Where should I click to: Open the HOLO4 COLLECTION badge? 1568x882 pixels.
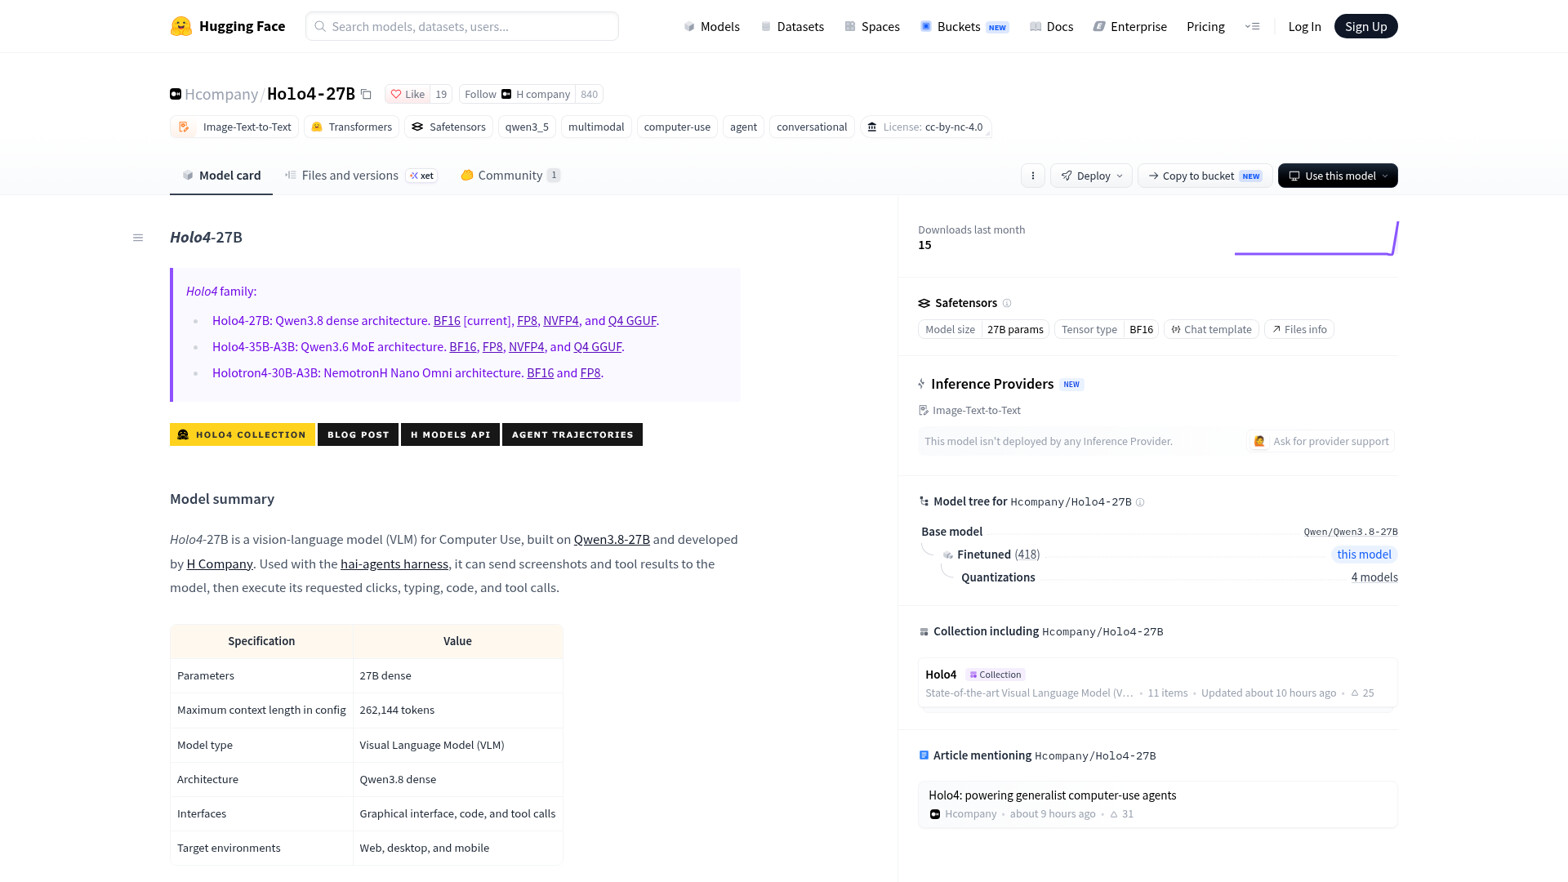pos(242,435)
